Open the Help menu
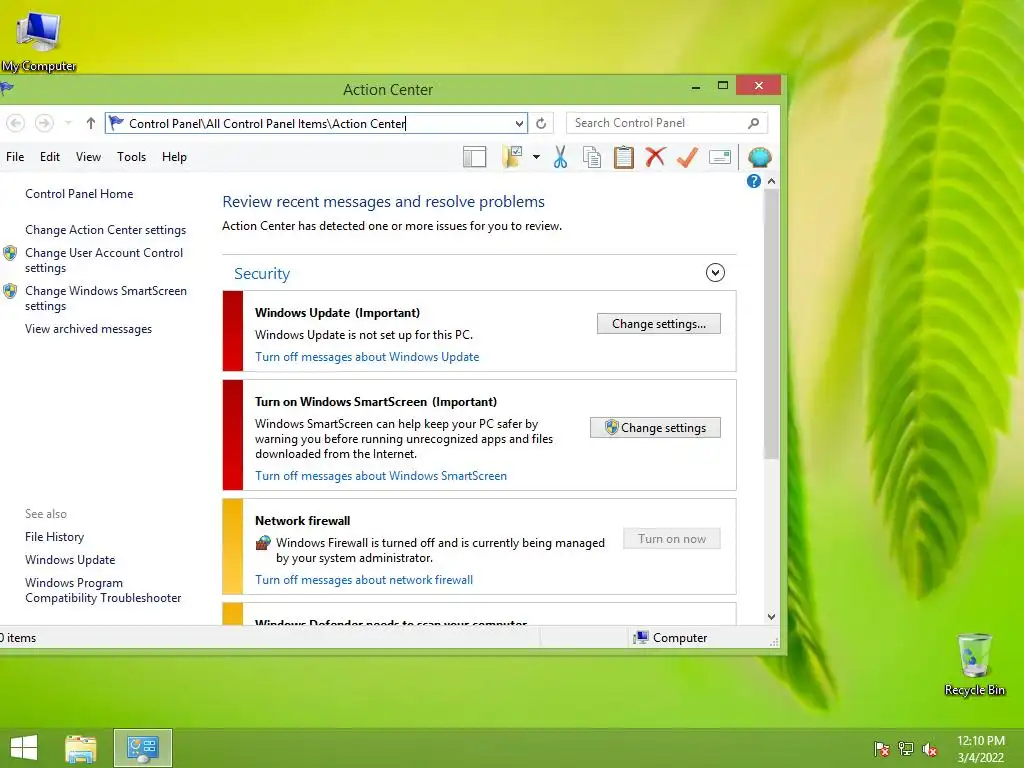 (174, 157)
